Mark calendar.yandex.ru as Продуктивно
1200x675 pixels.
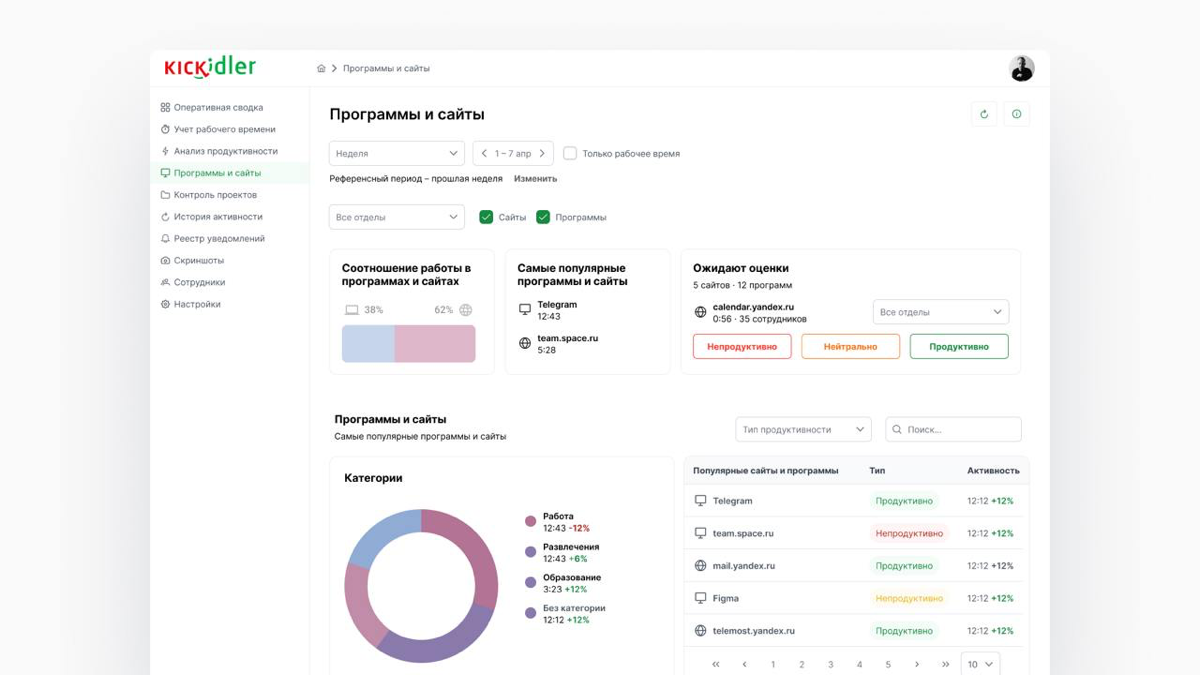pos(959,346)
